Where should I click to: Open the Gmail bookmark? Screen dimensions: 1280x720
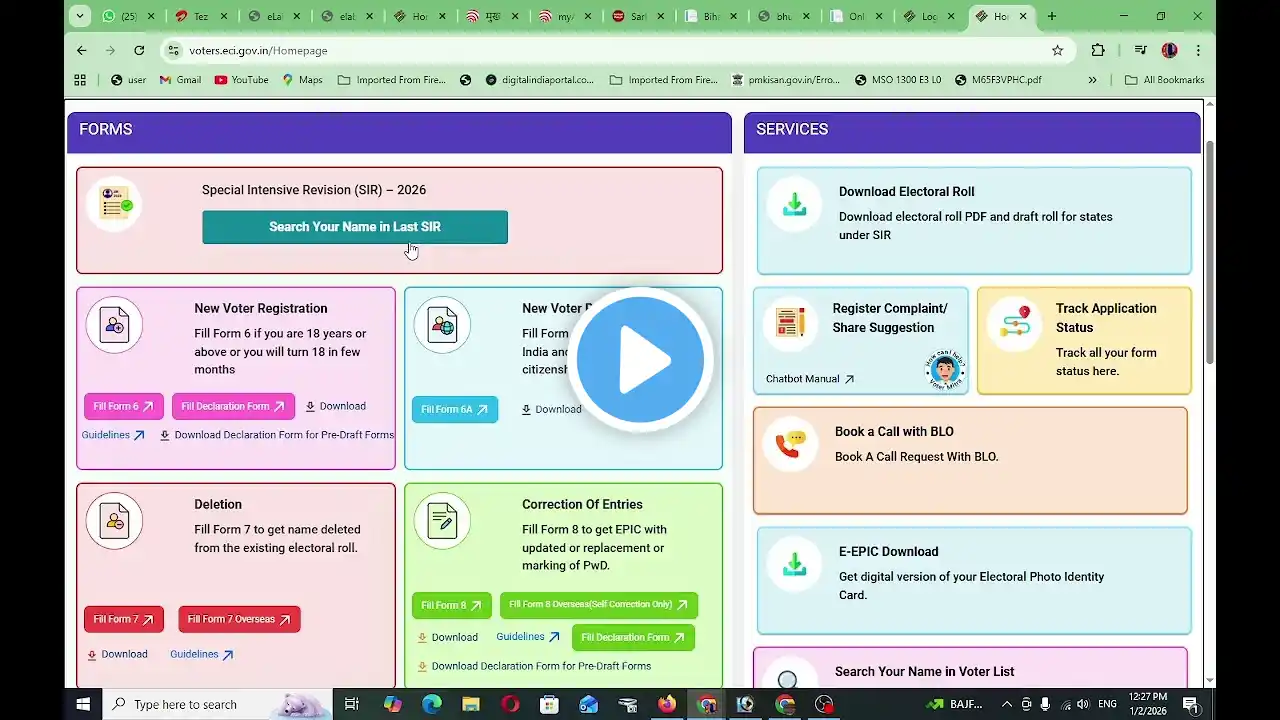[180, 80]
